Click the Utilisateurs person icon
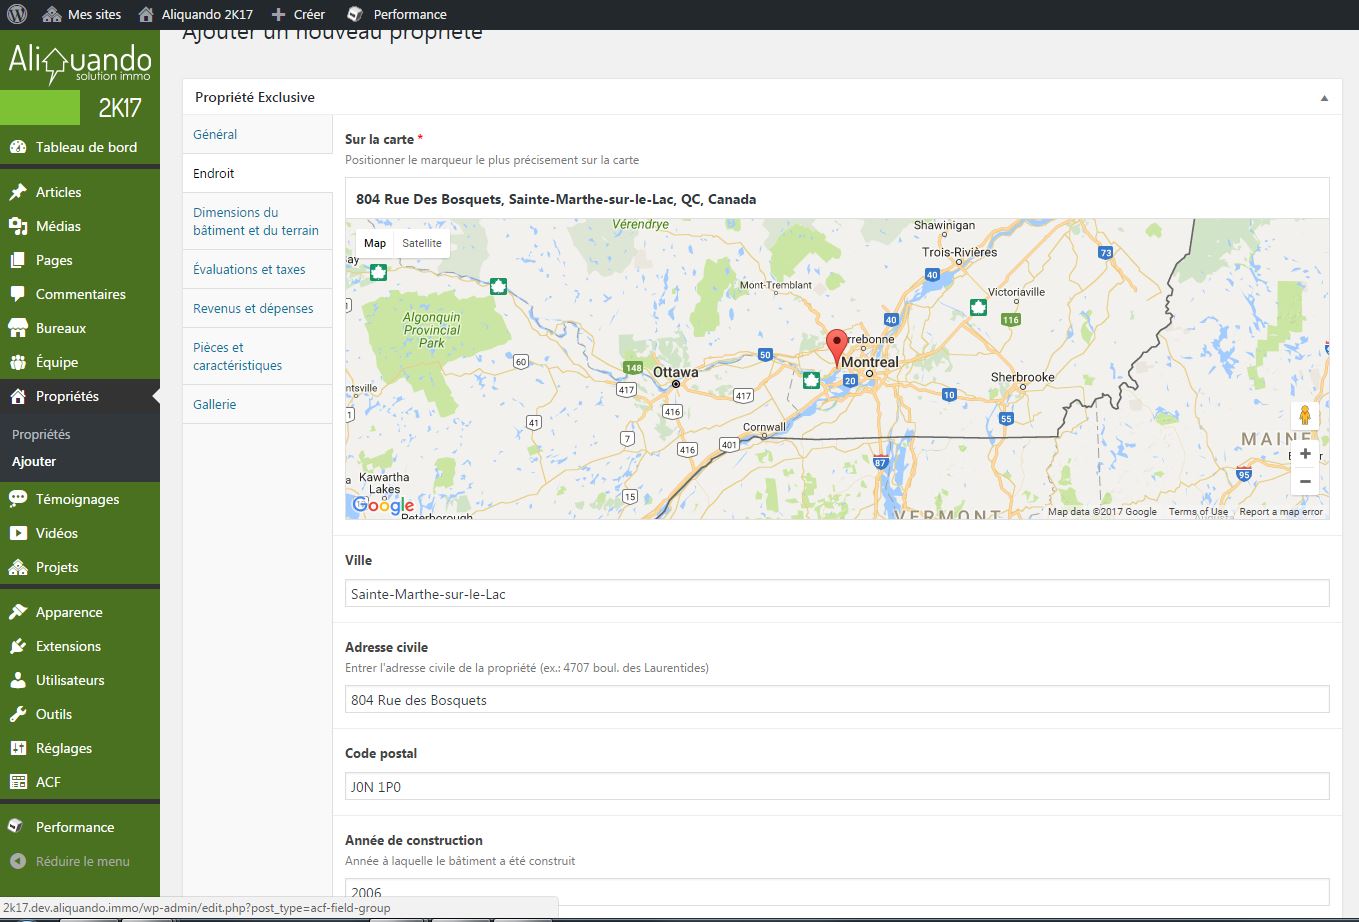Viewport: 1359px width, 922px height. (x=18, y=680)
